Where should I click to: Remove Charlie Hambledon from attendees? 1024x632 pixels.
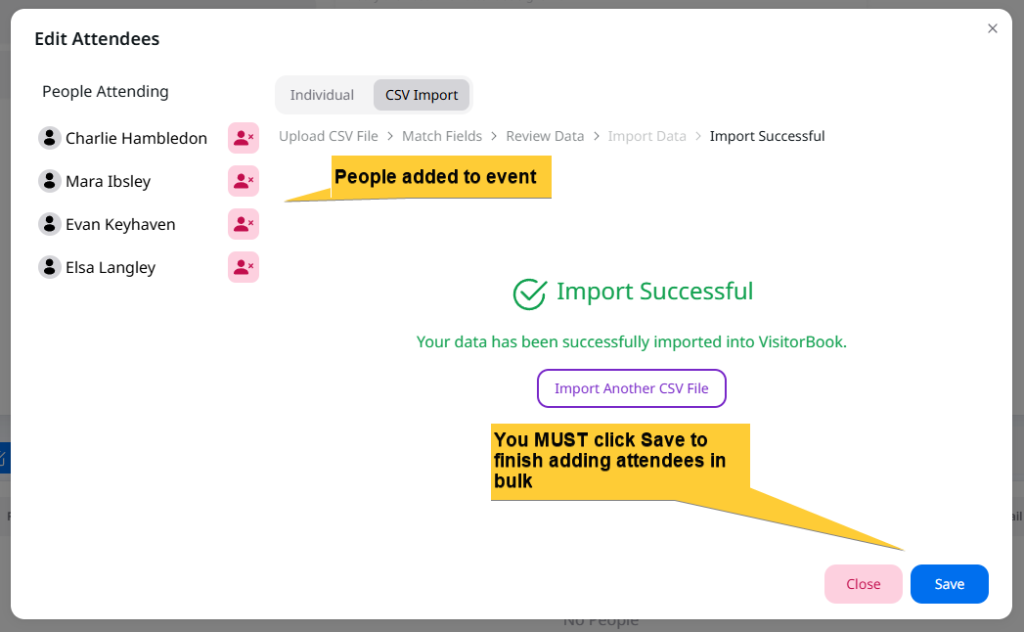pos(243,138)
